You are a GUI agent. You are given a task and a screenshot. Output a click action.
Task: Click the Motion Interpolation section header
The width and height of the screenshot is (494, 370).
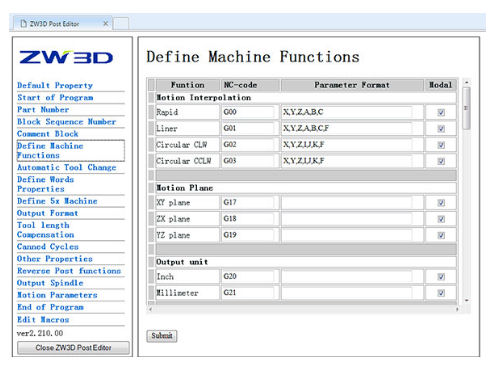click(306, 98)
